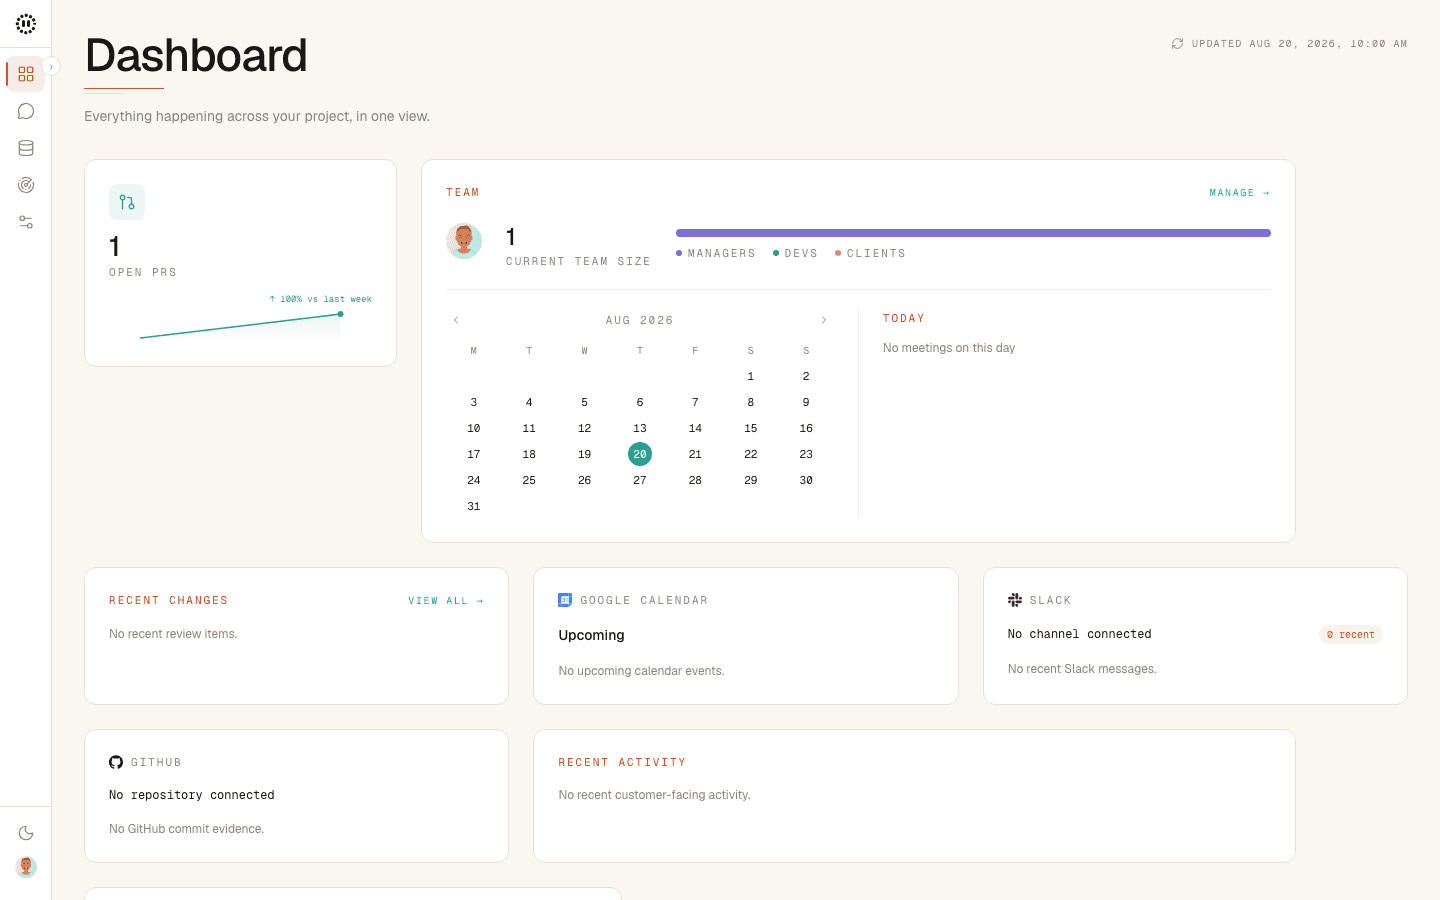Click the Today heading in the team card
This screenshot has height=900, width=1440.
904,318
